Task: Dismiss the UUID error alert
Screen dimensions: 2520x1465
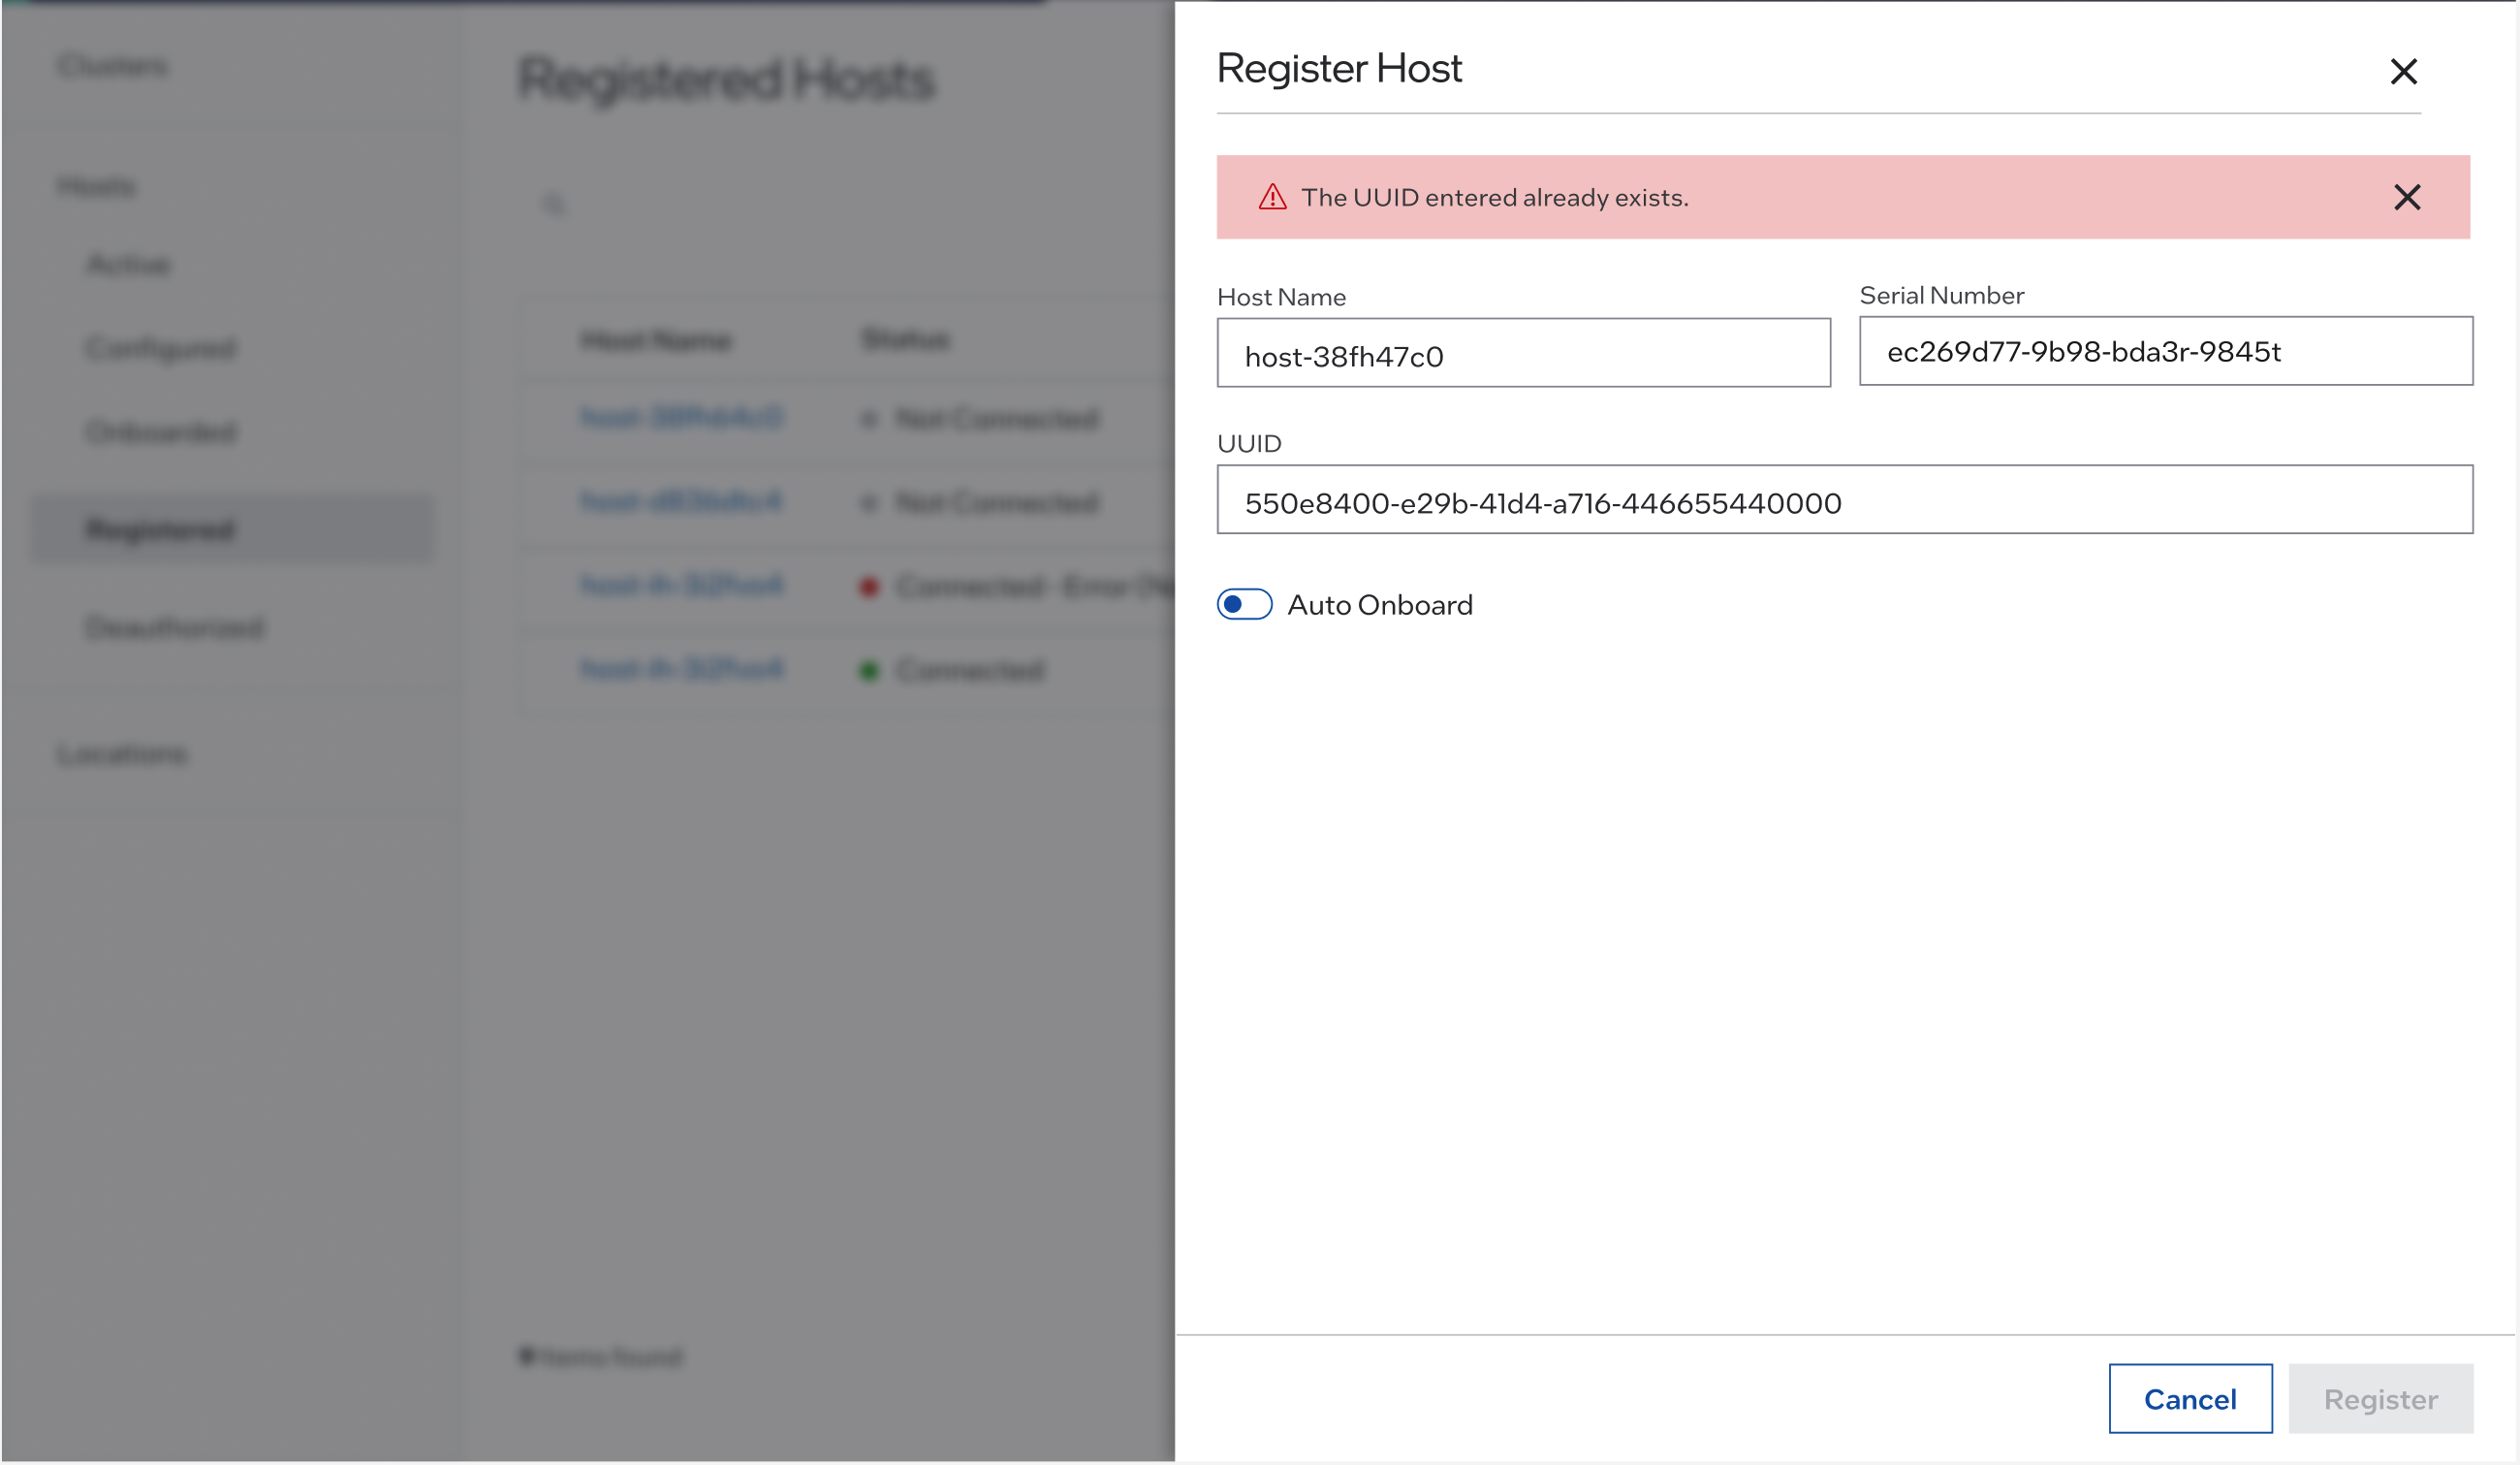Action: [x=2405, y=198]
